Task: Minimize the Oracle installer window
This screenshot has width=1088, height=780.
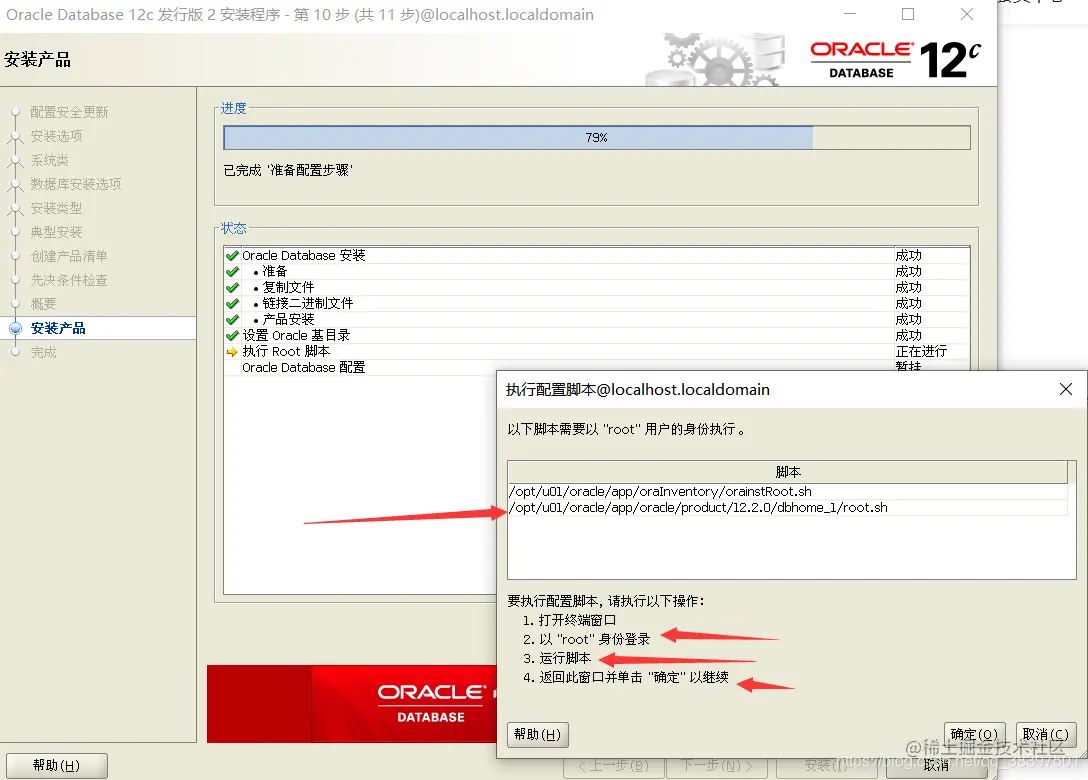Action: [x=850, y=14]
